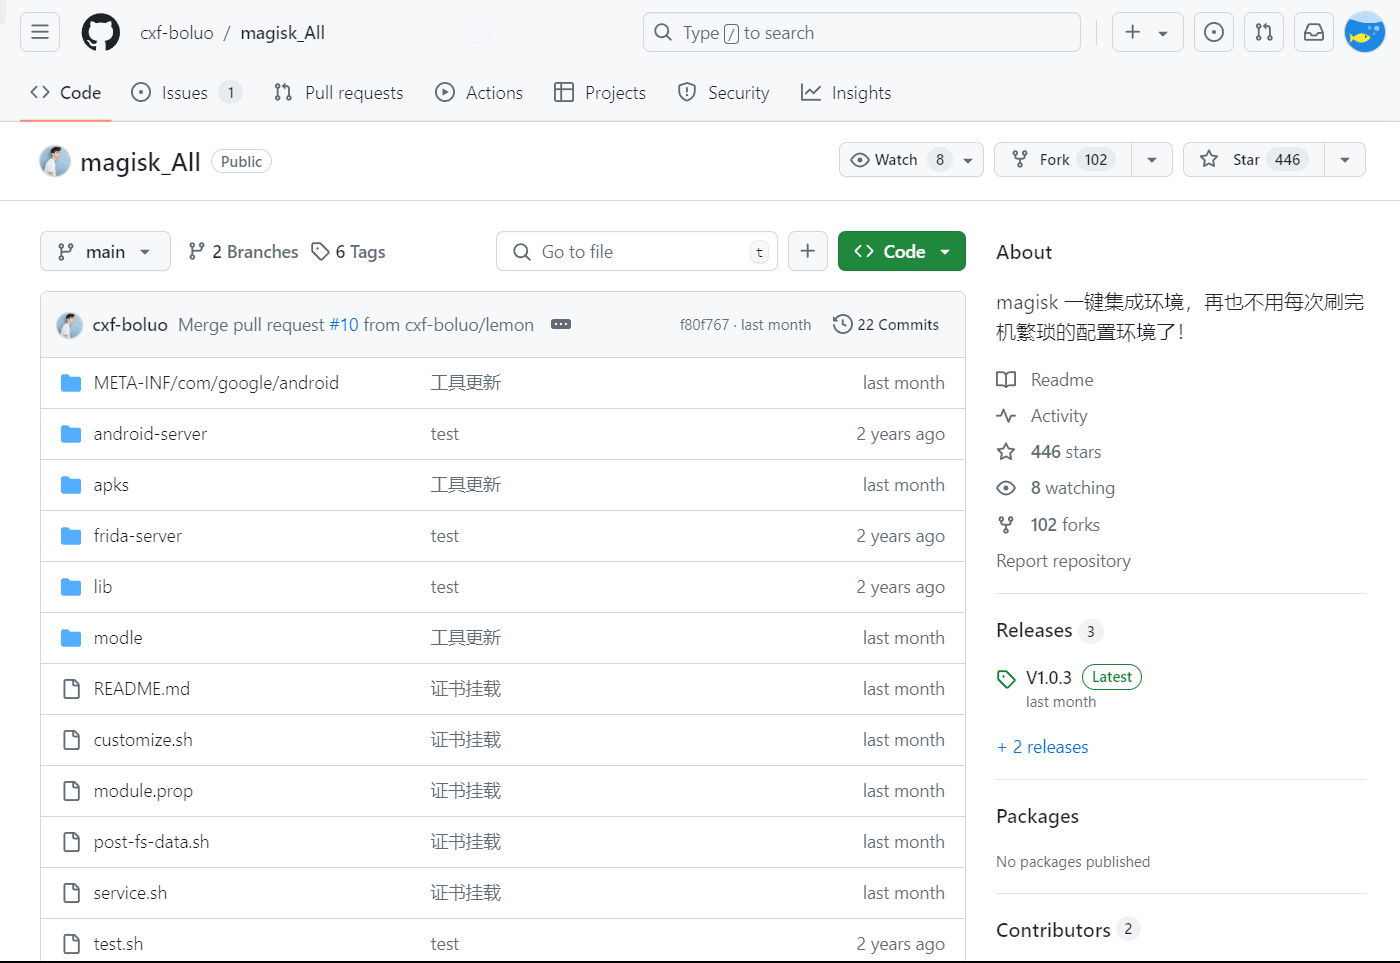Open the module.prop file
This screenshot has width=1400, height=963.
tap(143, 791)
